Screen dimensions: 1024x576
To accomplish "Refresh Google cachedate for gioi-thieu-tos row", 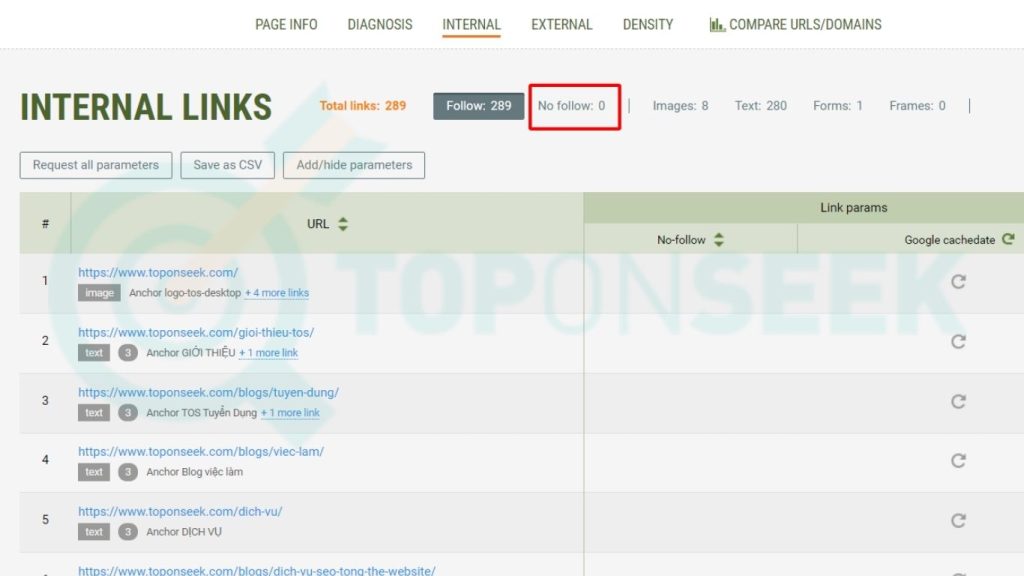I will click(957, 342).
